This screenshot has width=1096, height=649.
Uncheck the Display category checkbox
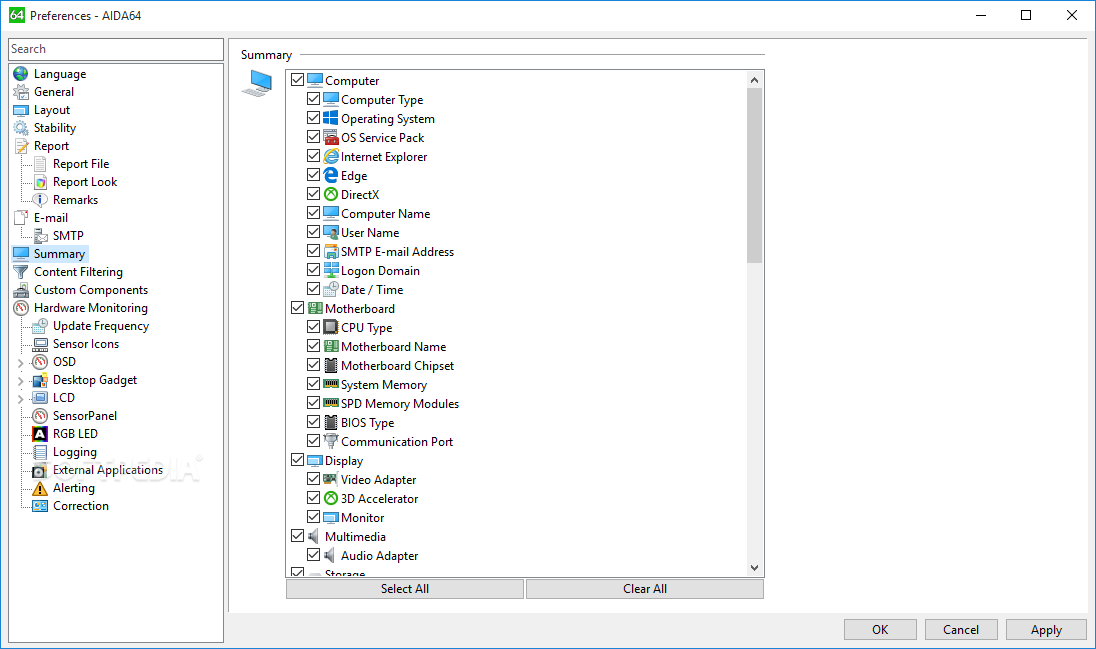pyautogui.click(x=298, y=459)
